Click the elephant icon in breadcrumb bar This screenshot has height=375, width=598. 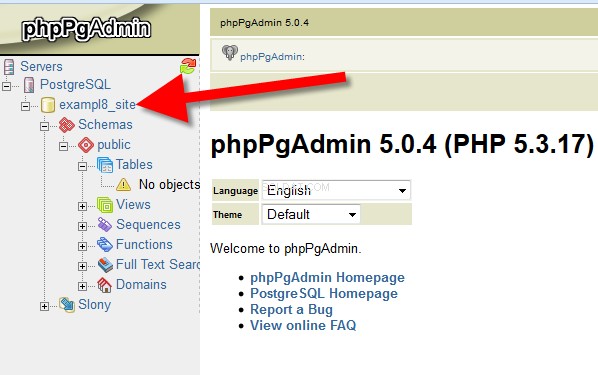pyautogui.click(x=230, y=53)
